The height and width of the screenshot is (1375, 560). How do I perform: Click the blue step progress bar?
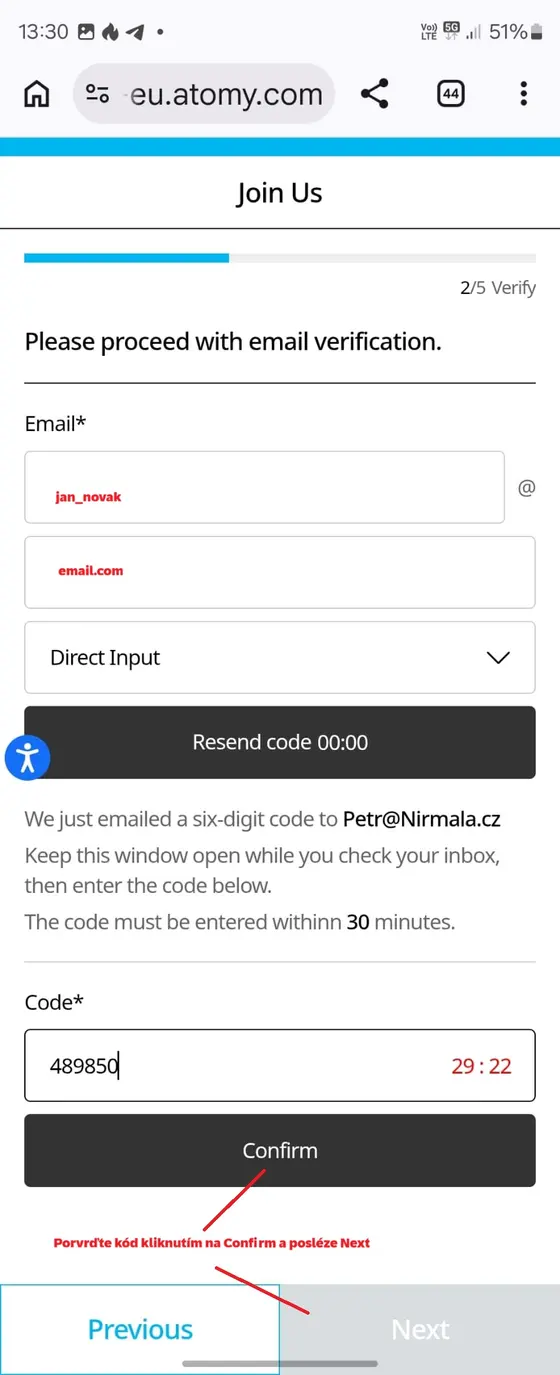127,258
